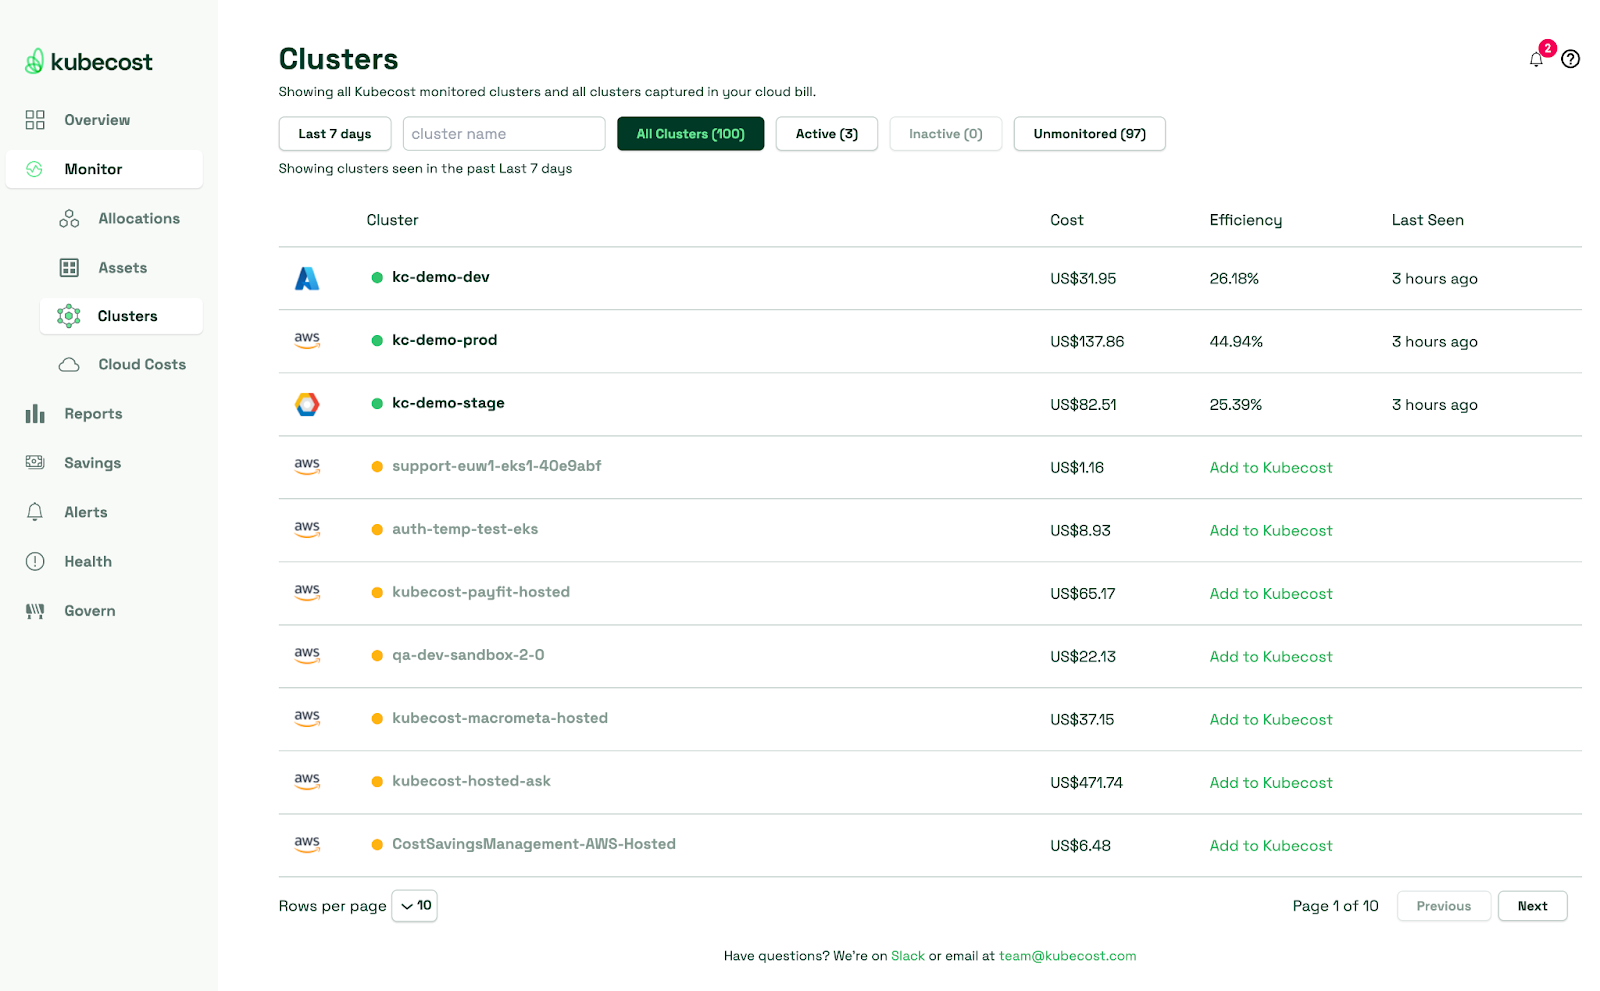
Task: Switch to the Unmonitored (97) filter
Action: coord(1089,134)
